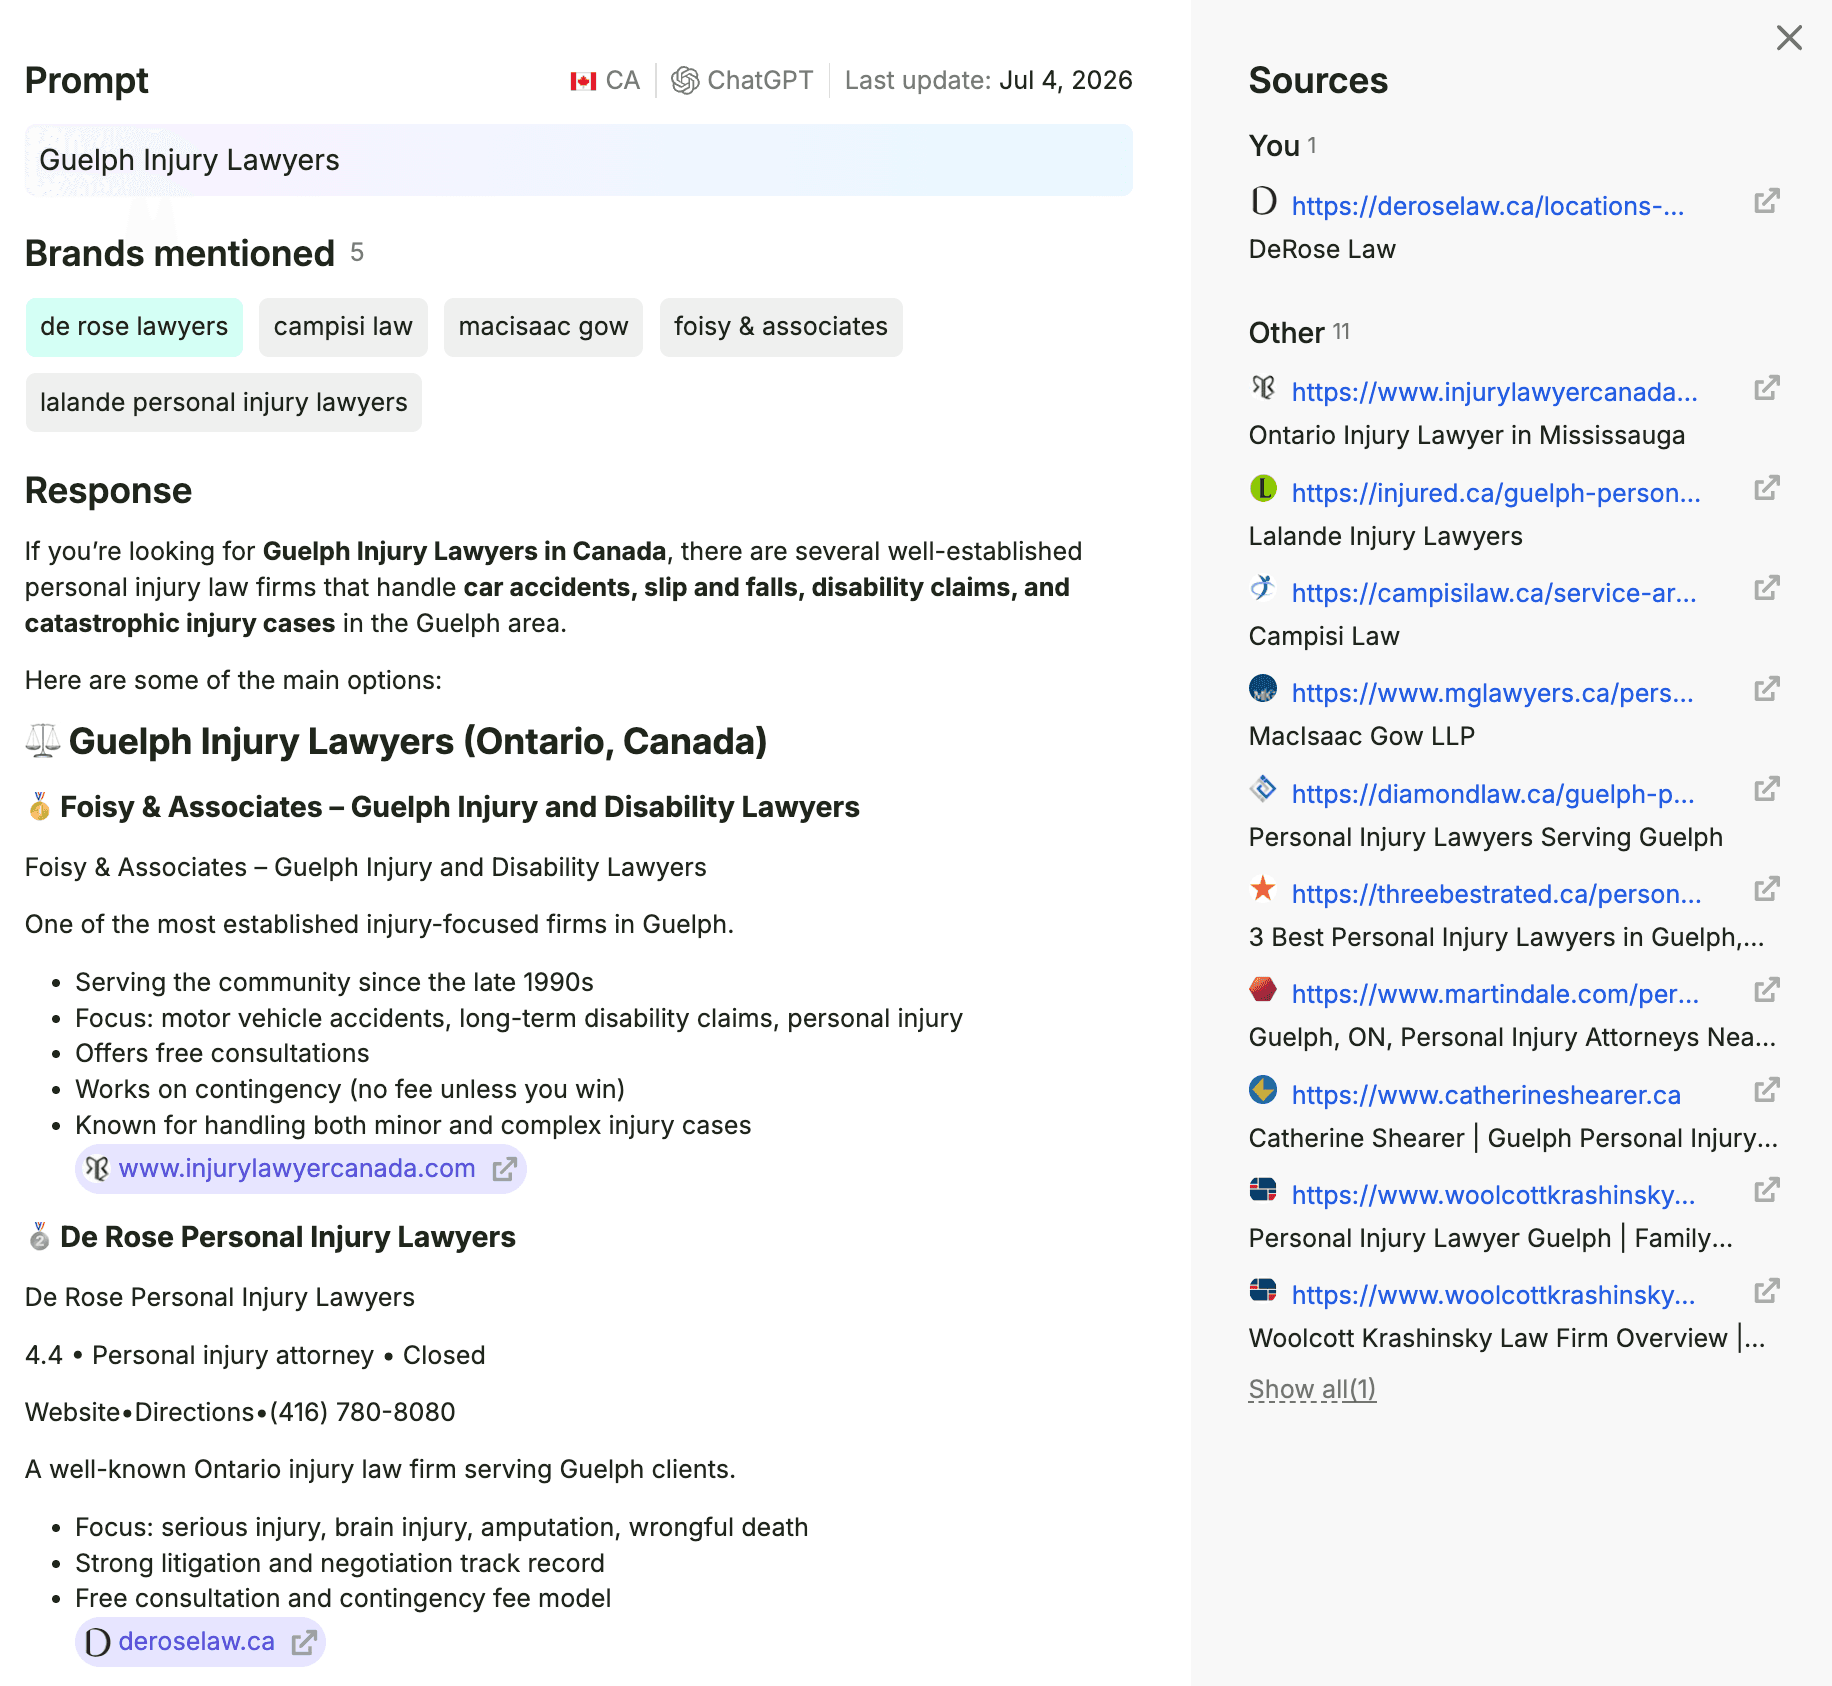Click the gold medal icon beside Foisy & Associates
Screen dimensions: 1832x1686
click(39, 807)
